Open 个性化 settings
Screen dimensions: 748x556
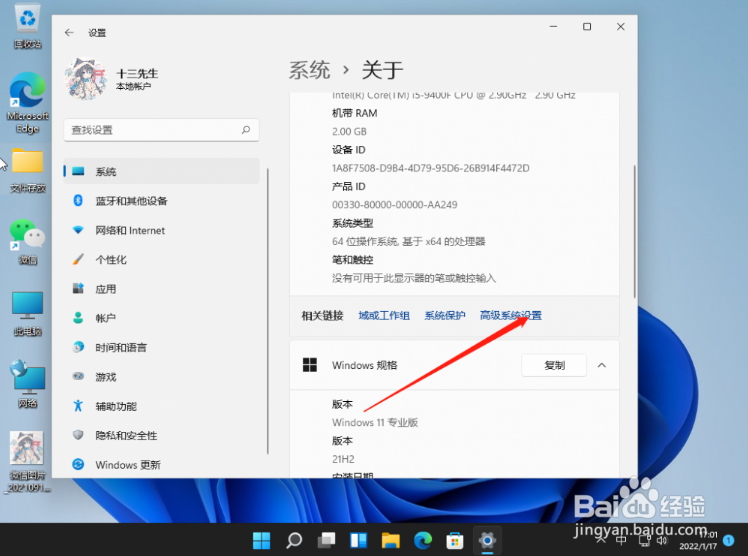tap(162, 259)
